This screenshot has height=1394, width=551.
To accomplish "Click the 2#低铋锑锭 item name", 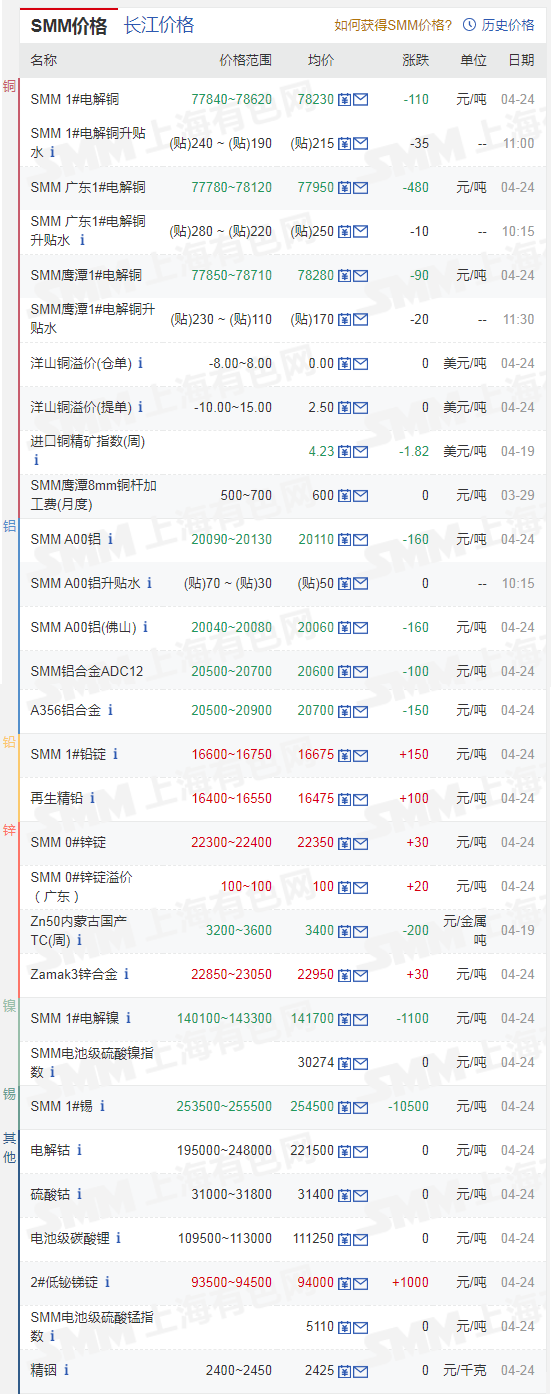I will coord(64,1282).
